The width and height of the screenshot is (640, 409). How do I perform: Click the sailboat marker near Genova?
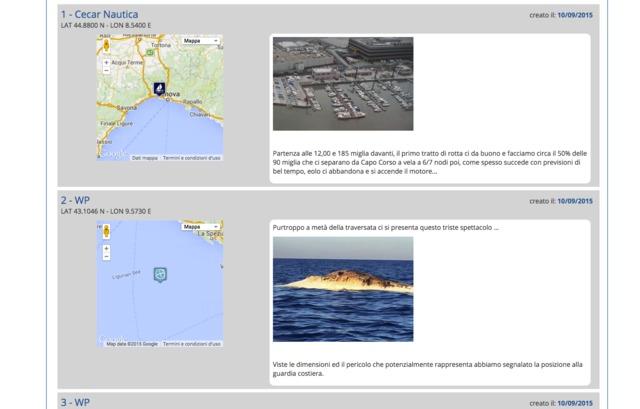pos(159,89)
